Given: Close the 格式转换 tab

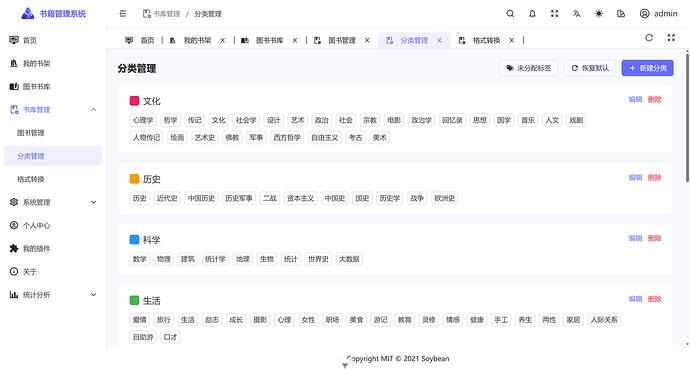Looking at the screenshot, I should [x=511, y=40].
